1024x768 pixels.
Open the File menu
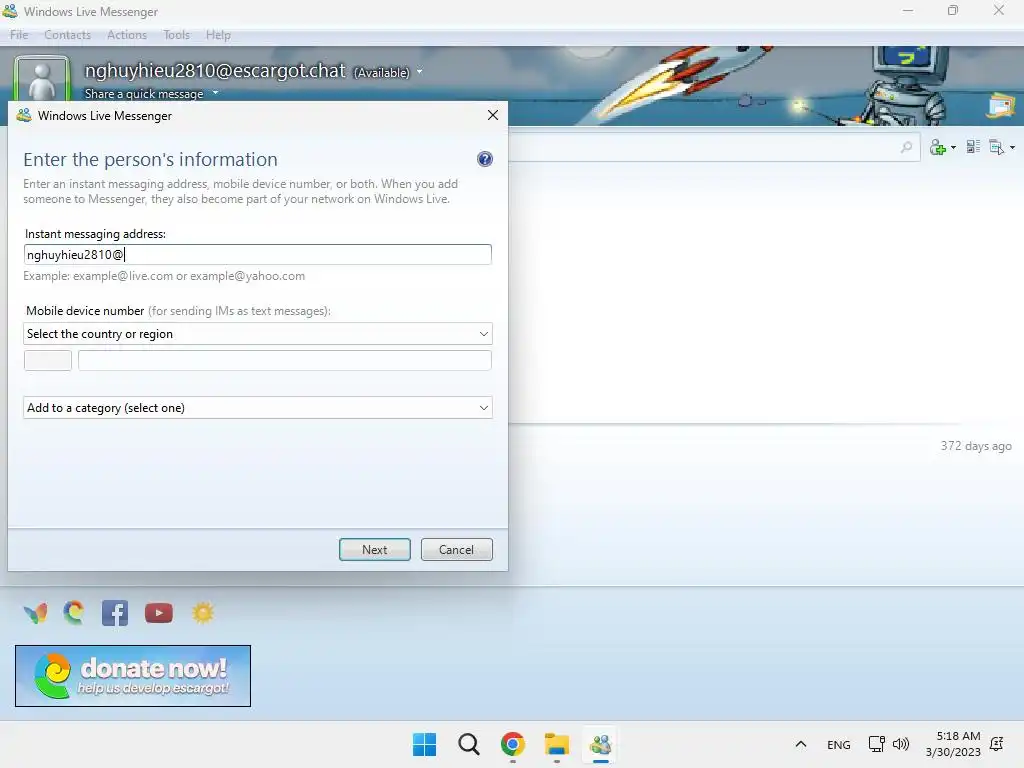pos(19,35)
